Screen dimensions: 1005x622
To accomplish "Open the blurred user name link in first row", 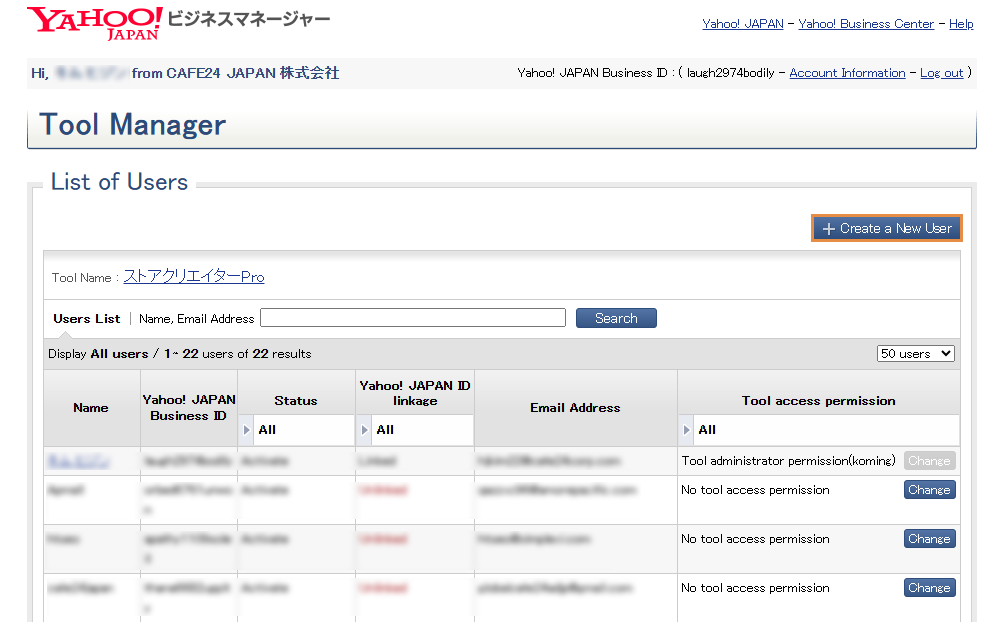I will 78,461.
